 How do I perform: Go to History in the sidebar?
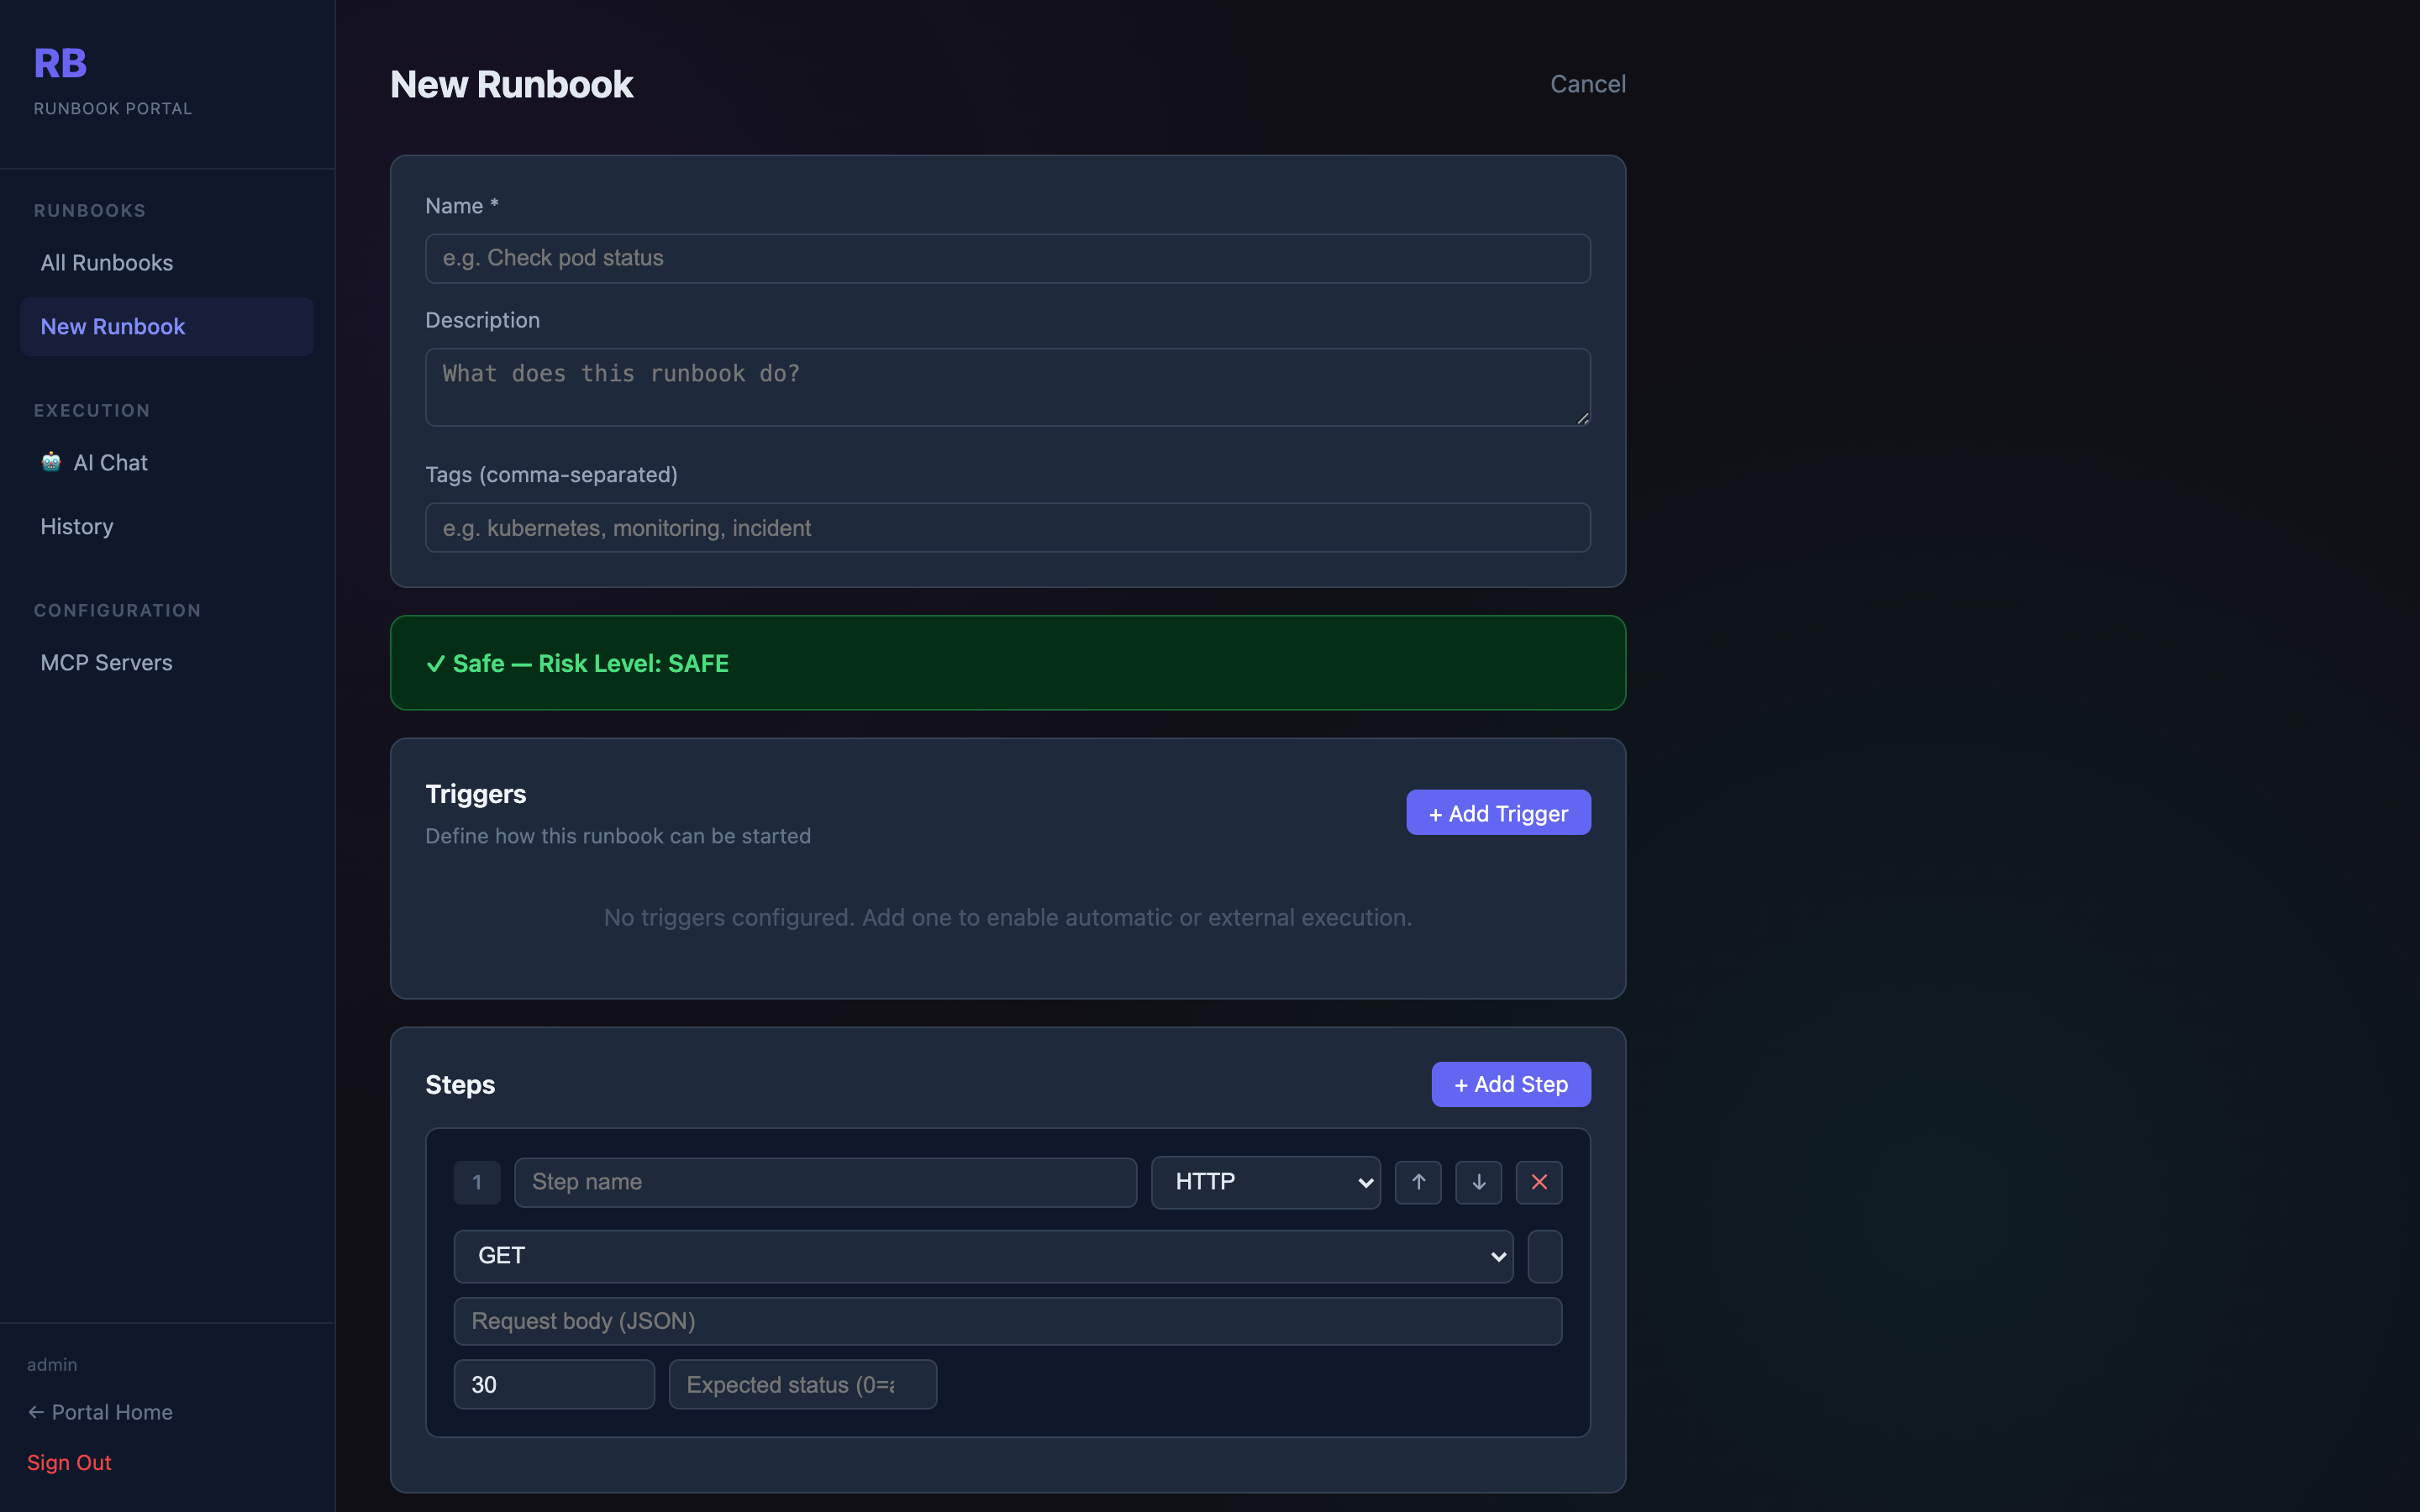click(76, 526)
